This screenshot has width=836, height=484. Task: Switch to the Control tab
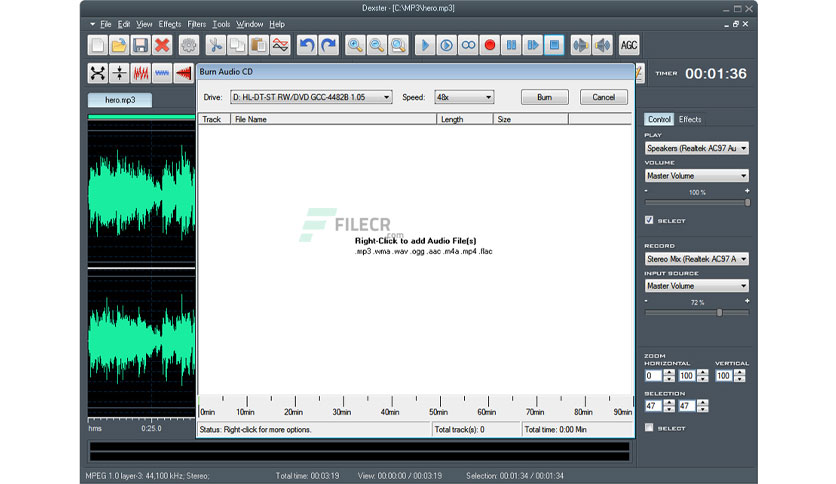click(x=659, y=119)
